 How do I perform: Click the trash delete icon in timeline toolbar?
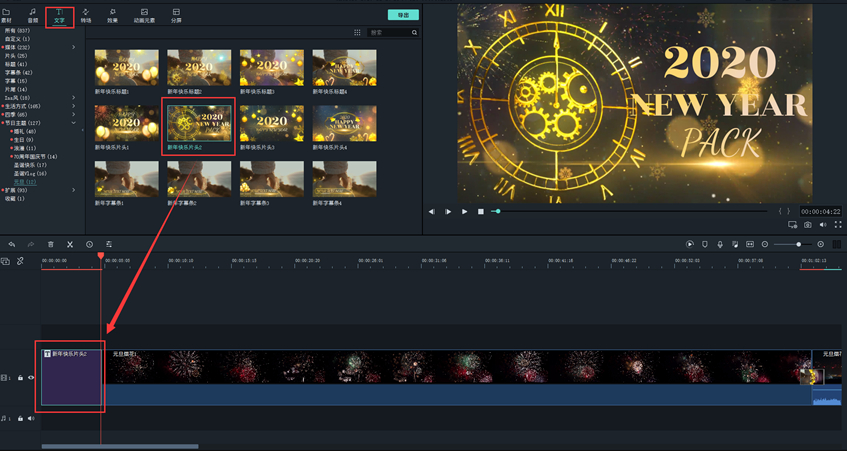51,244
